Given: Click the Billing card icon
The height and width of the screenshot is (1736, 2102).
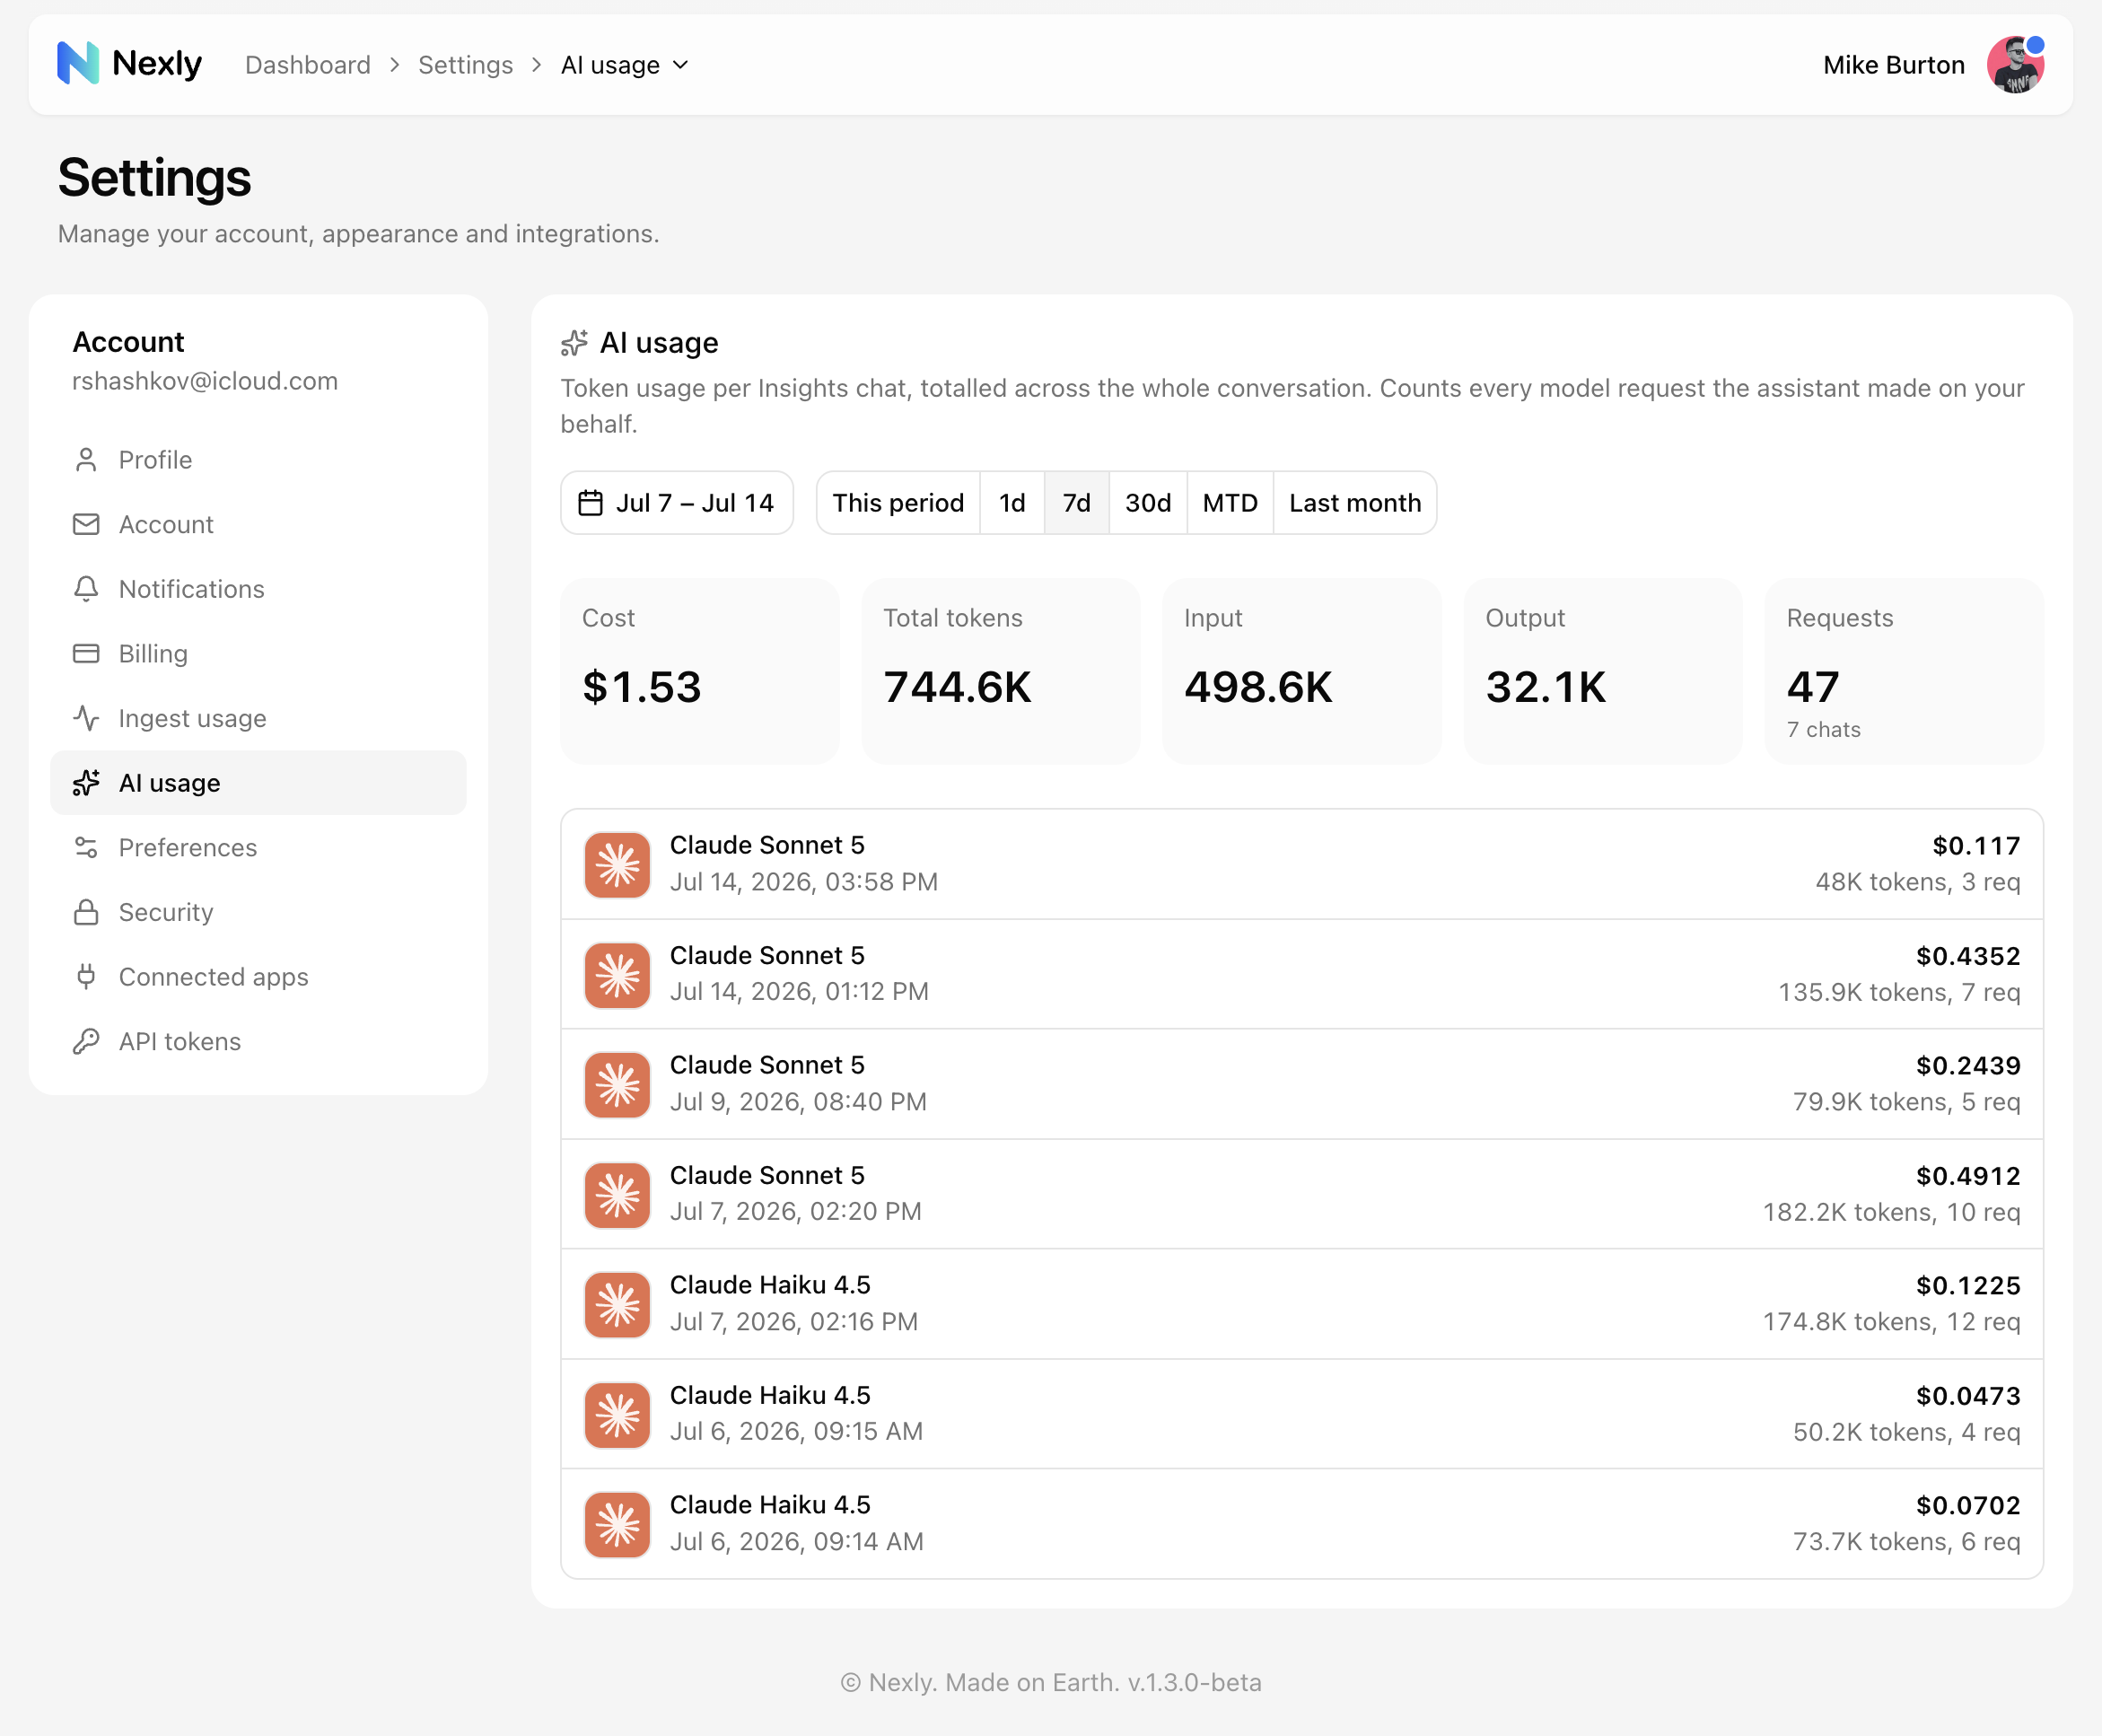Looking at the screenshot, I should pos(86,654).
